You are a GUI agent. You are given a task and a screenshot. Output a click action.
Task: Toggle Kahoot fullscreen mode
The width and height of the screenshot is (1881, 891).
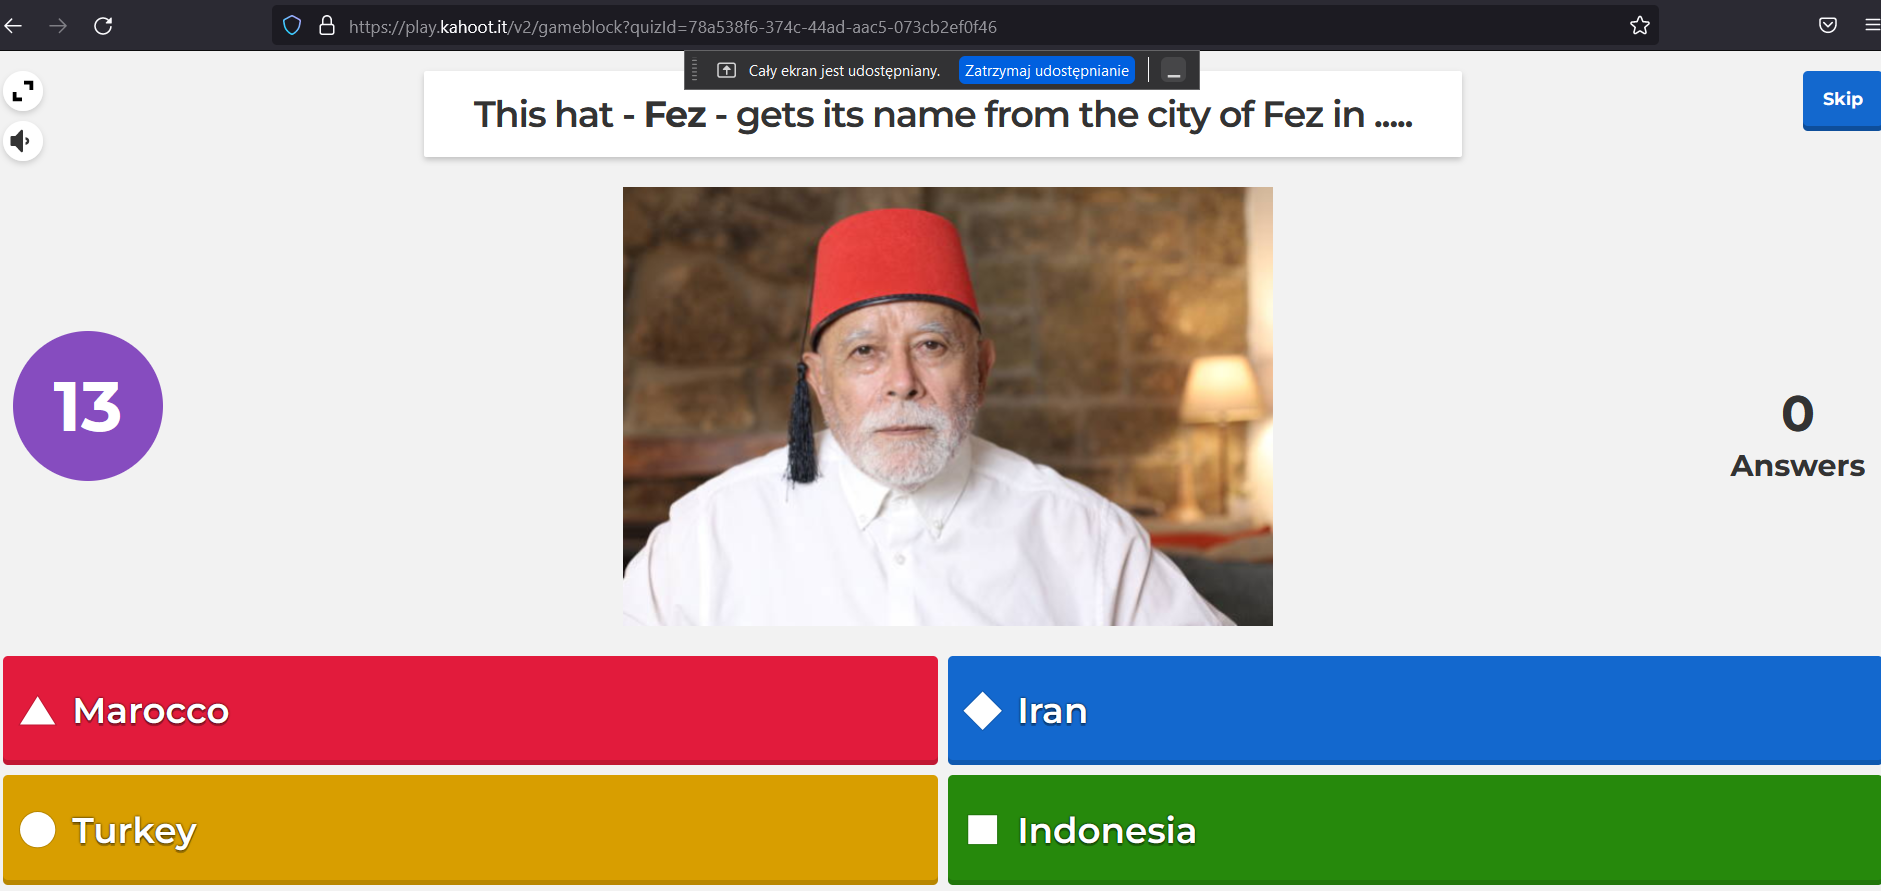tap(23, 92)
